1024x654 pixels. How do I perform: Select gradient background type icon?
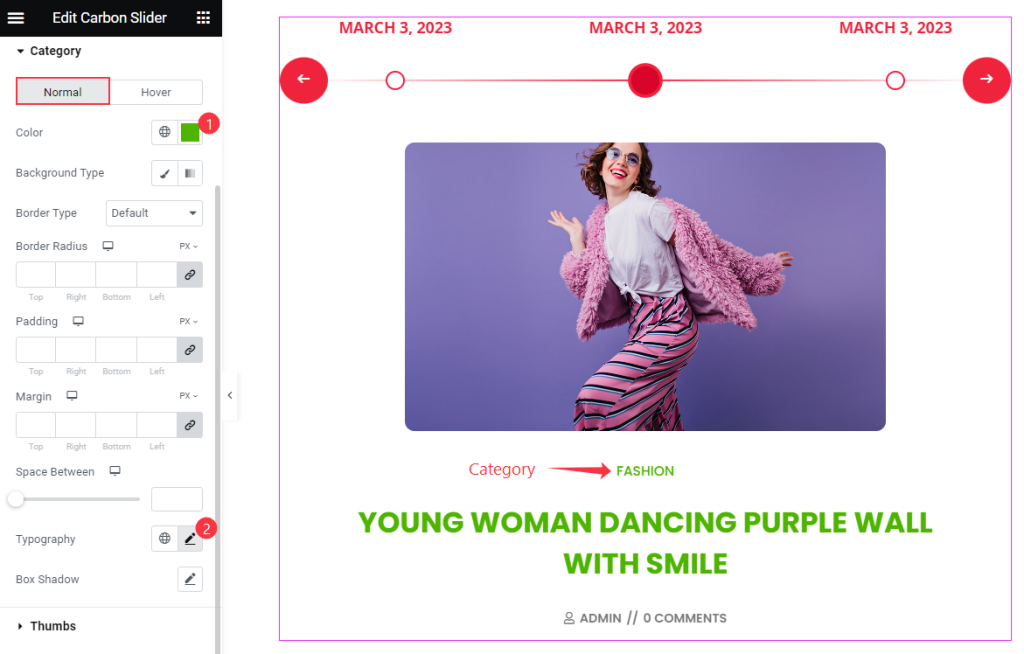click(190, 173)
